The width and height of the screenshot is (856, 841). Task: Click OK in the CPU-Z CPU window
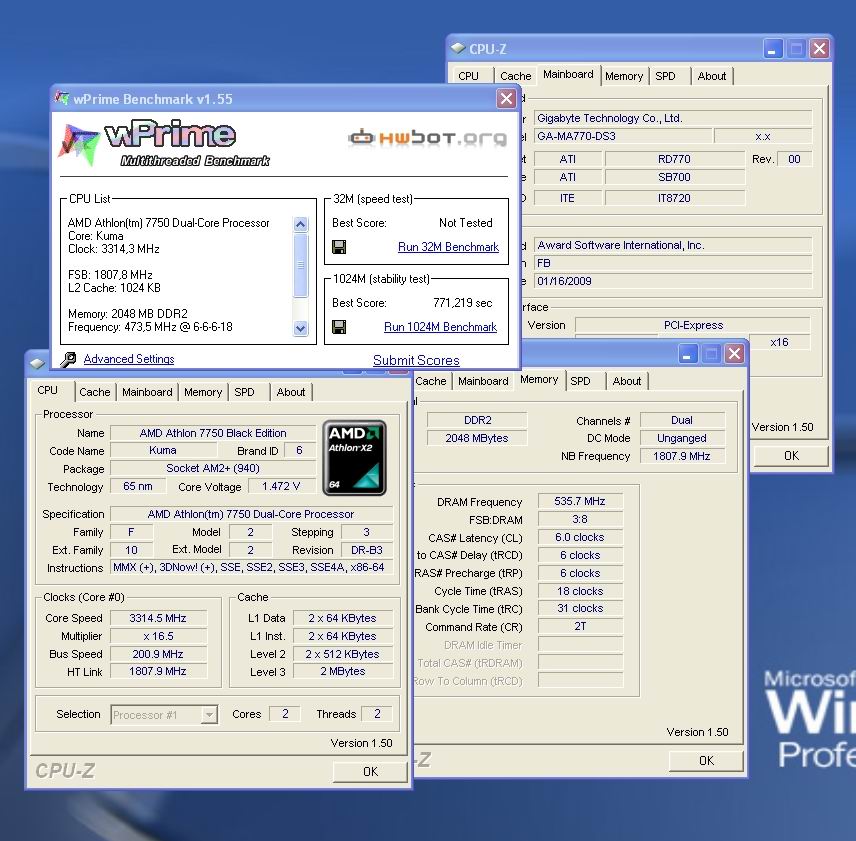tap(370, 771)
